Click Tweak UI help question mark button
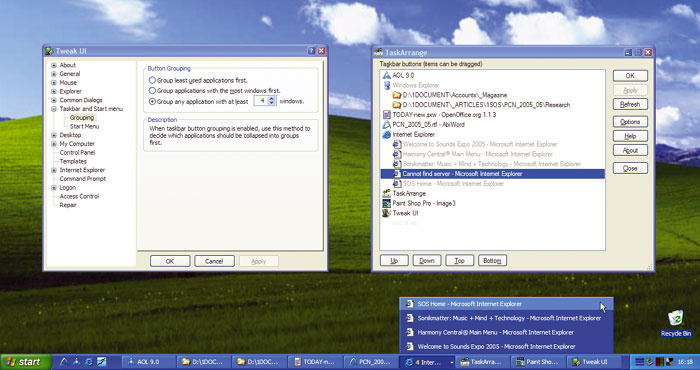Screen dimensions: 700x370 pos(312,51)
